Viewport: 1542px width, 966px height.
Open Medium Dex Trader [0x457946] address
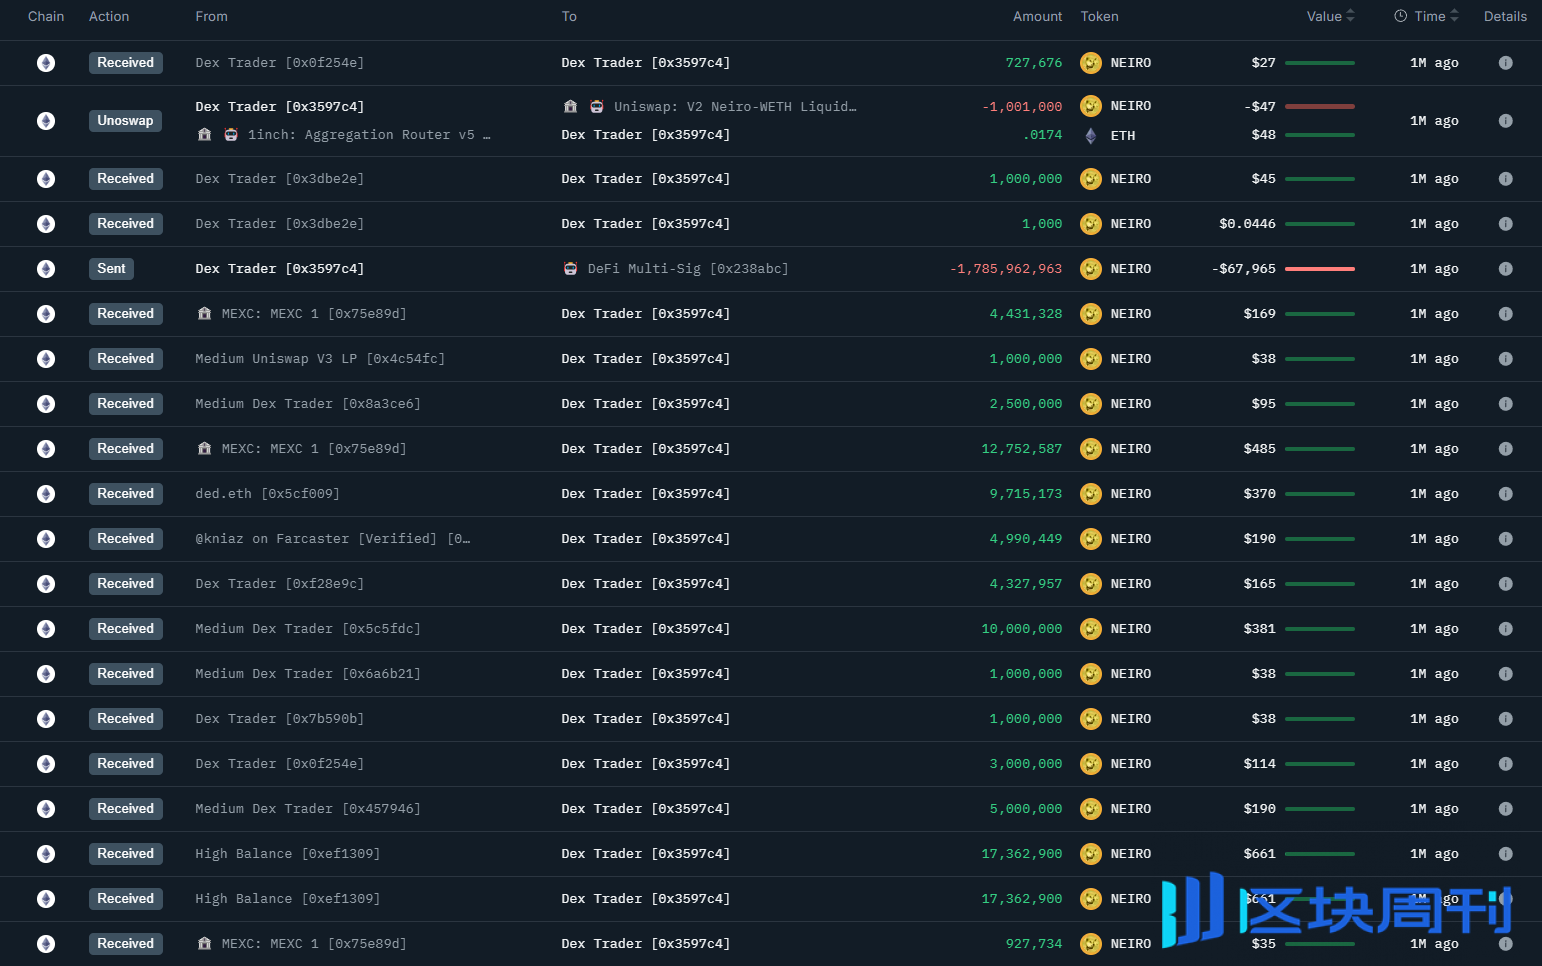point(308,809)
